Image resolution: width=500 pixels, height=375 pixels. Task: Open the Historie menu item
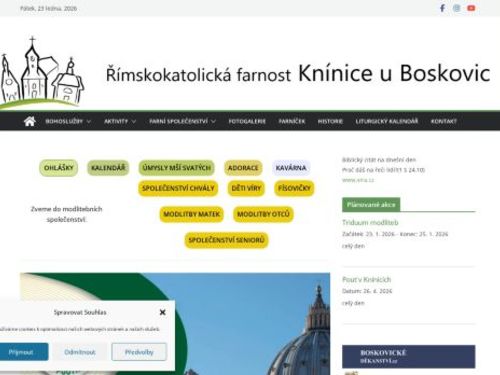[x=330, y=121]
